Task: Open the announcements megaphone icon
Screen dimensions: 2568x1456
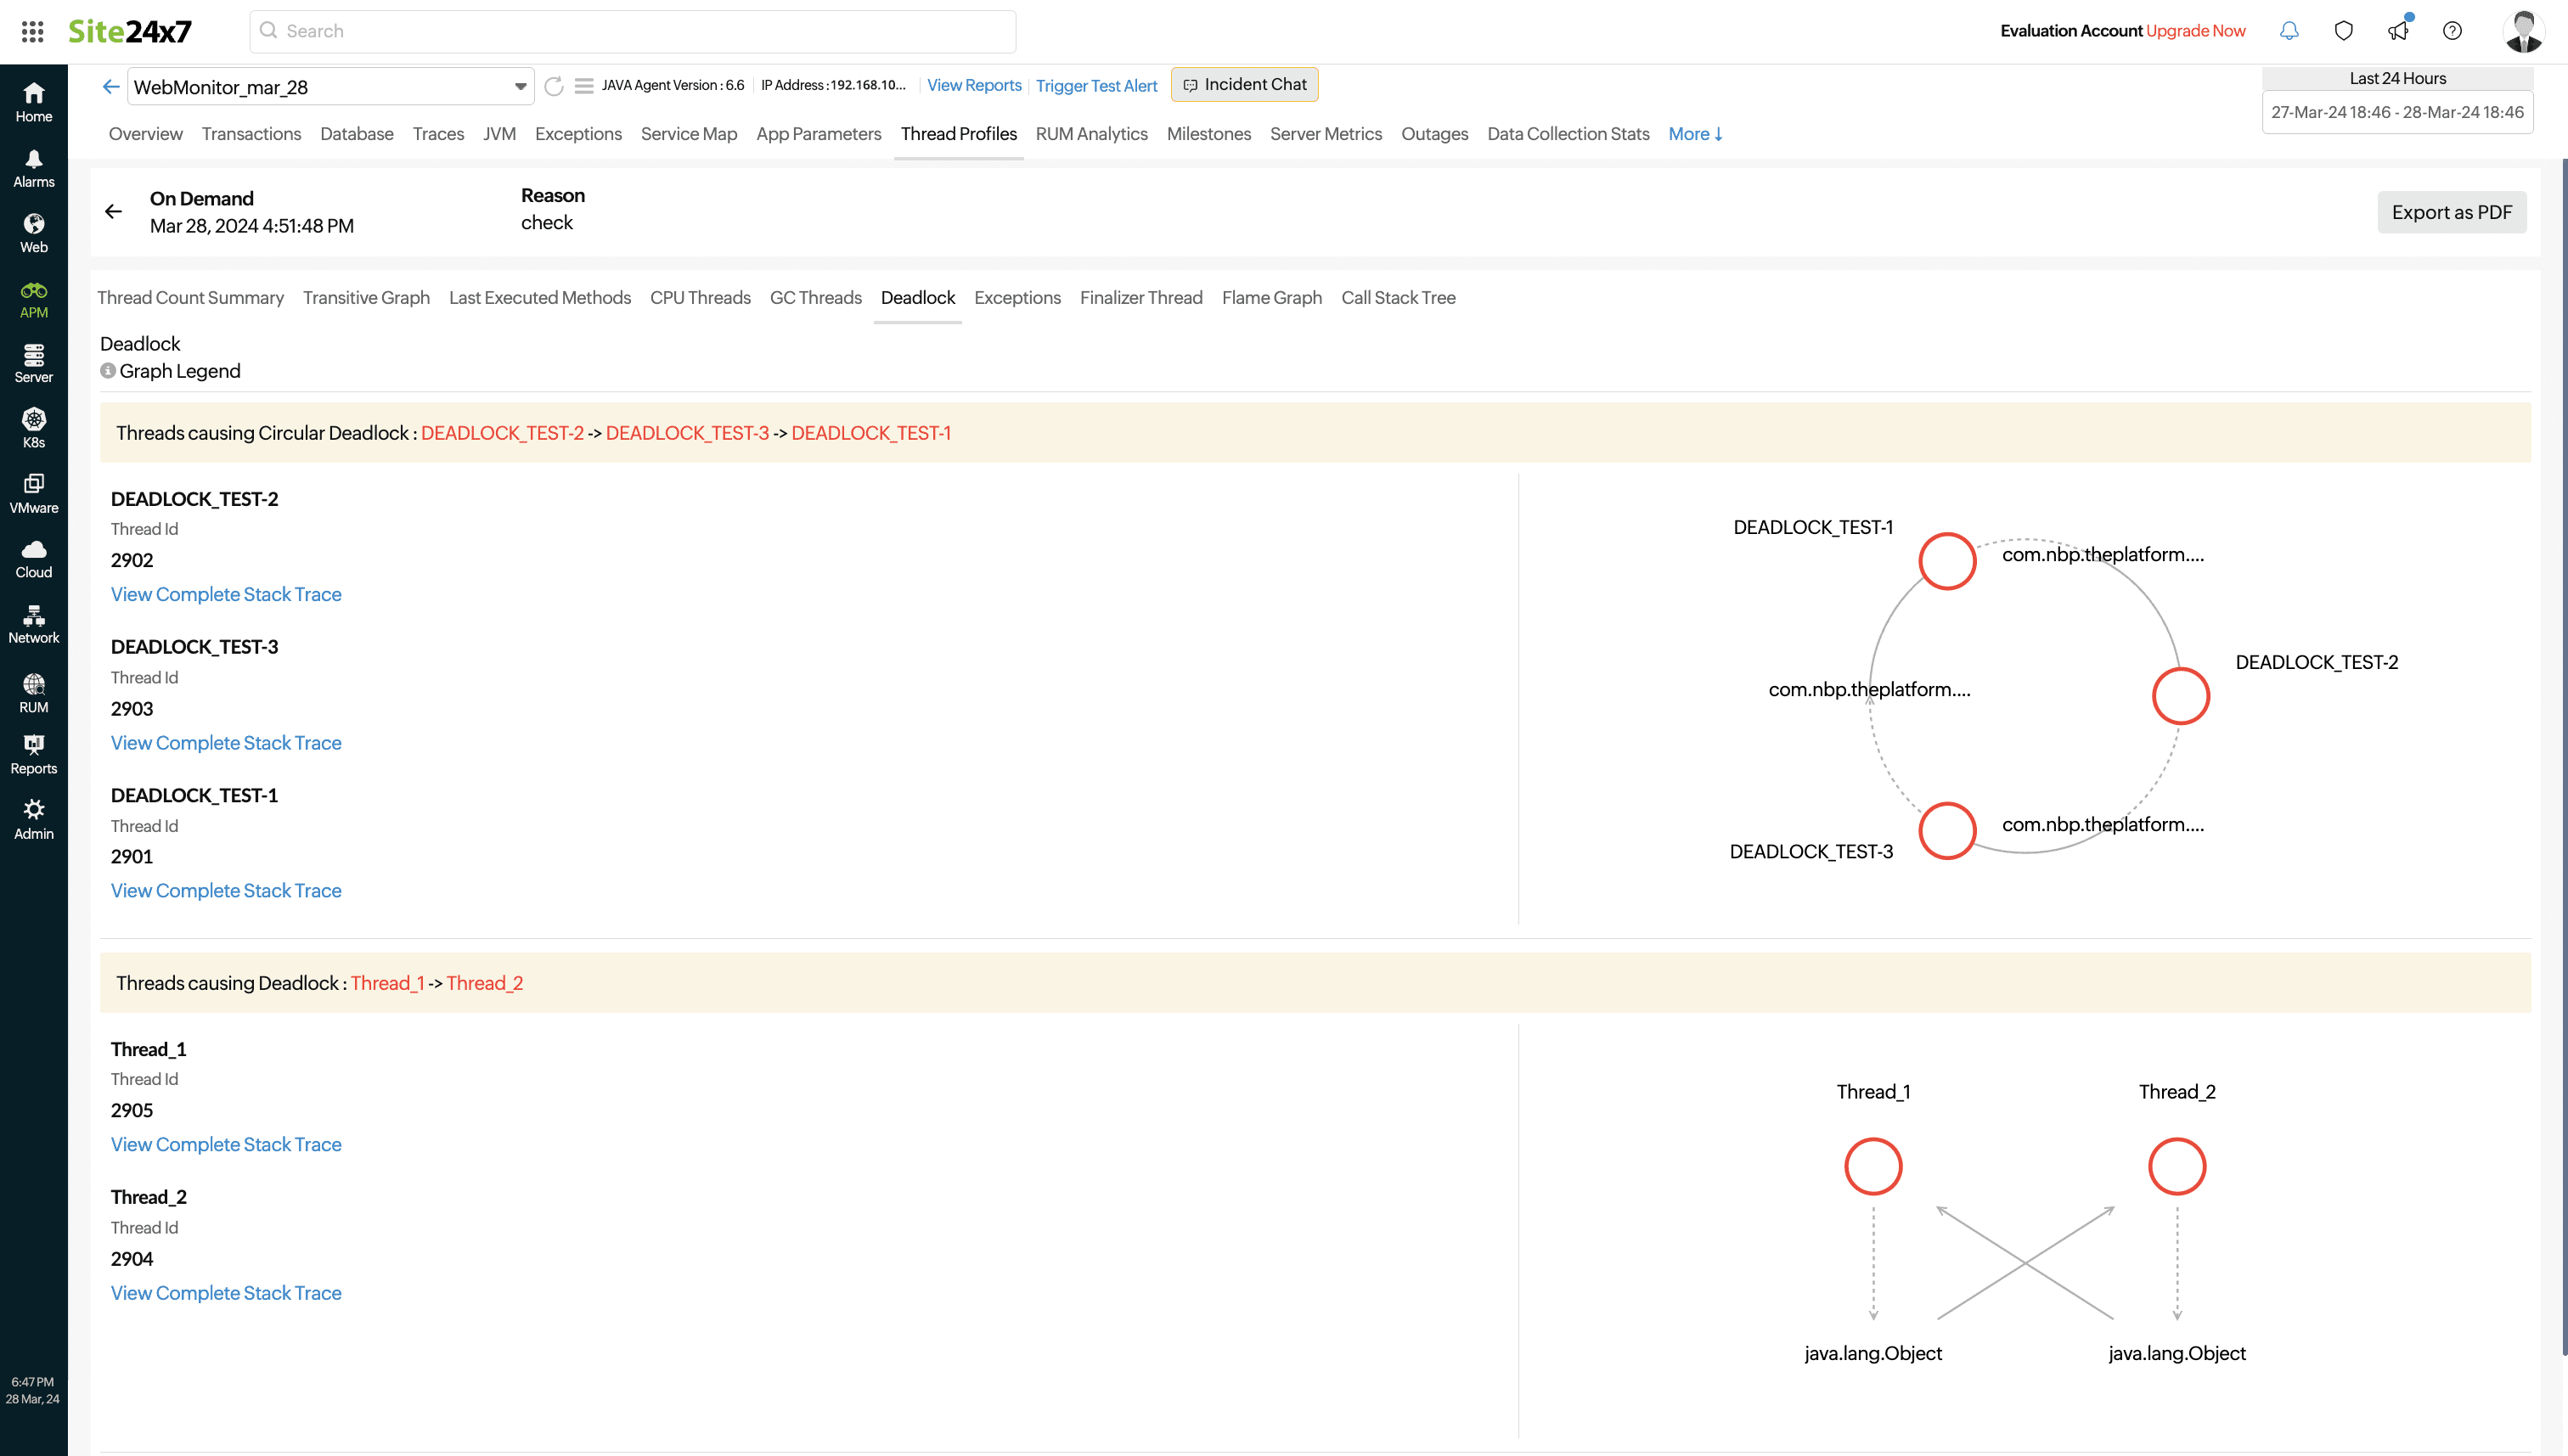Action: click(x=2398, y=31)
